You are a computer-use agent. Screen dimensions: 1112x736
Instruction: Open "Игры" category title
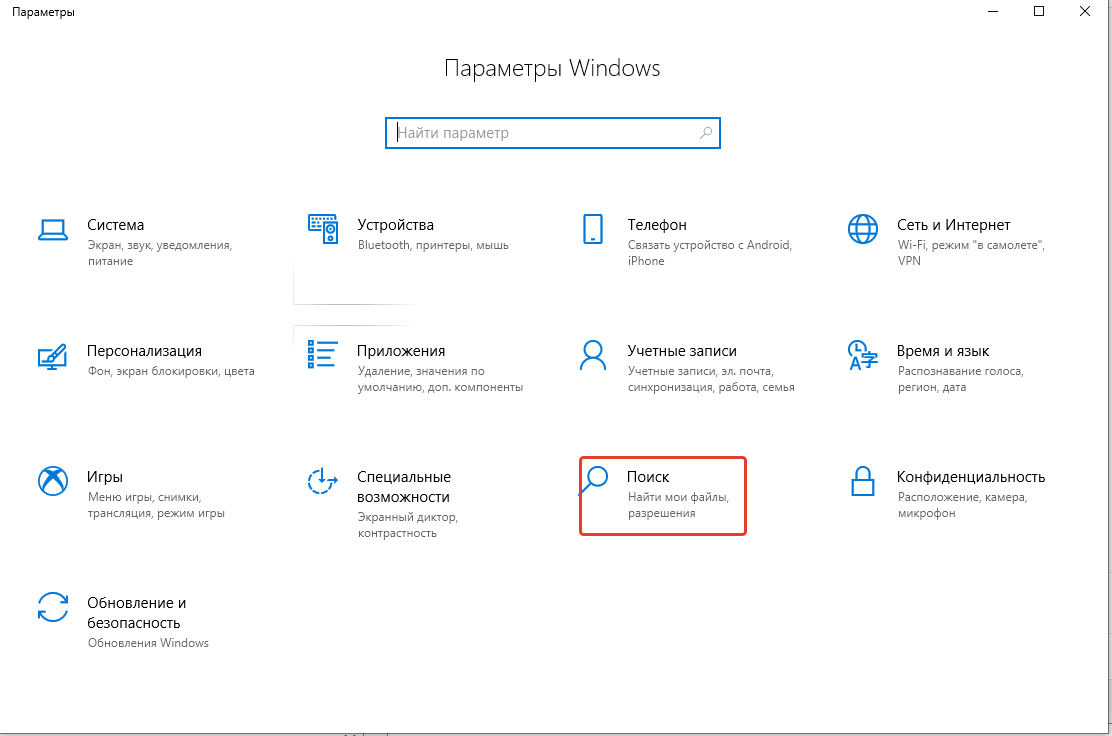pyautogui.click(x=105, y=477)
